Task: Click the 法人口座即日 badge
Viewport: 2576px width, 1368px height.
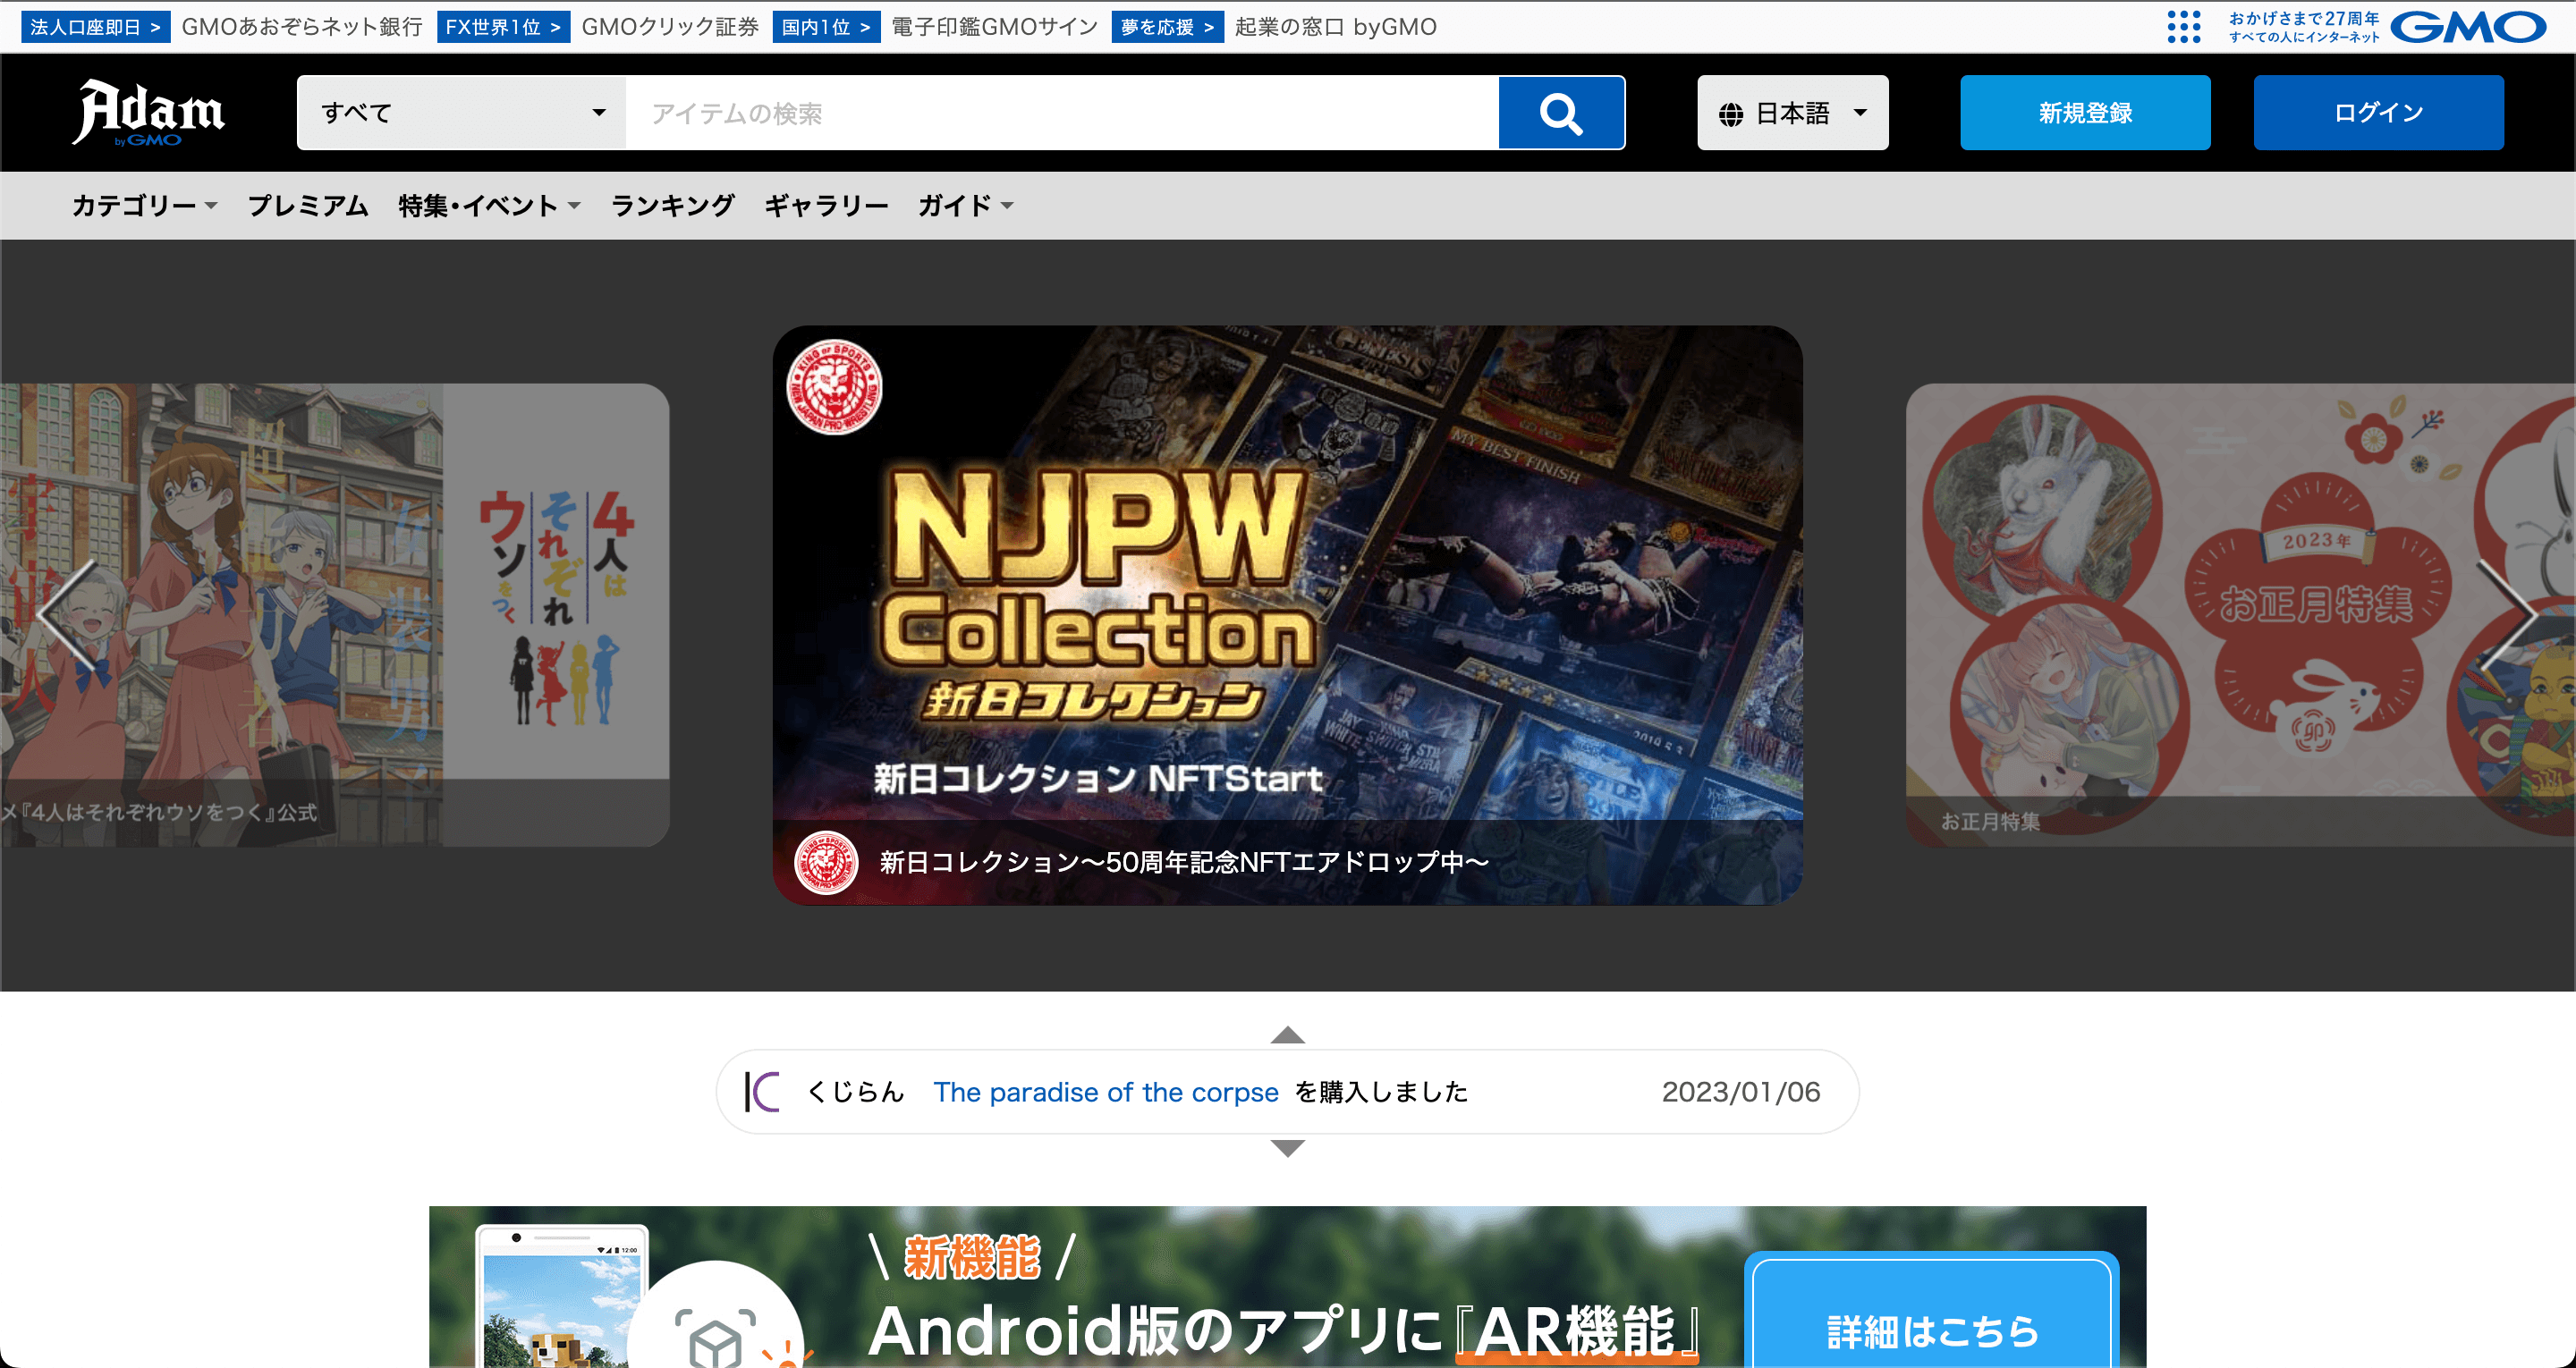Action: tap(95, 27)
